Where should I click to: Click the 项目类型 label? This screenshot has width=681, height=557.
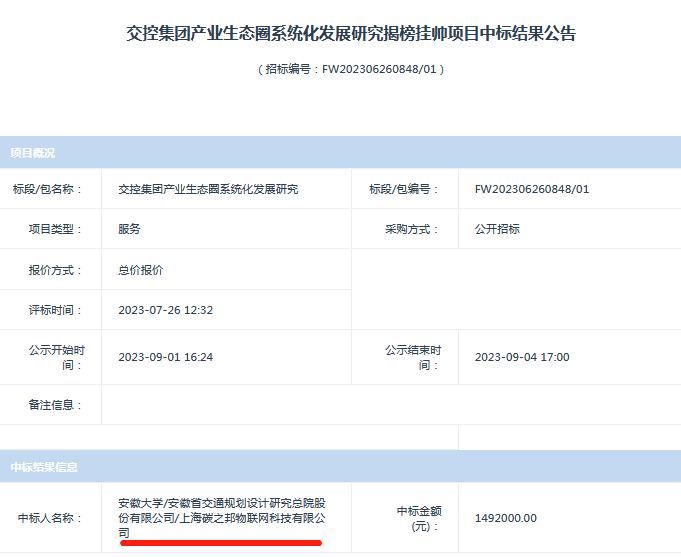(x=56, y=229)
